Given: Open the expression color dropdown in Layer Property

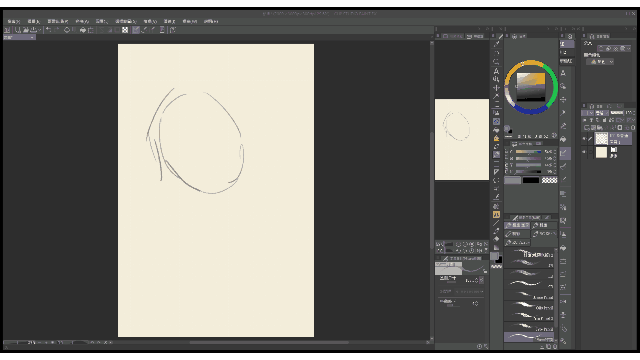Looking at the screenshot, I should pyautogui.click(x=600, y=62).
